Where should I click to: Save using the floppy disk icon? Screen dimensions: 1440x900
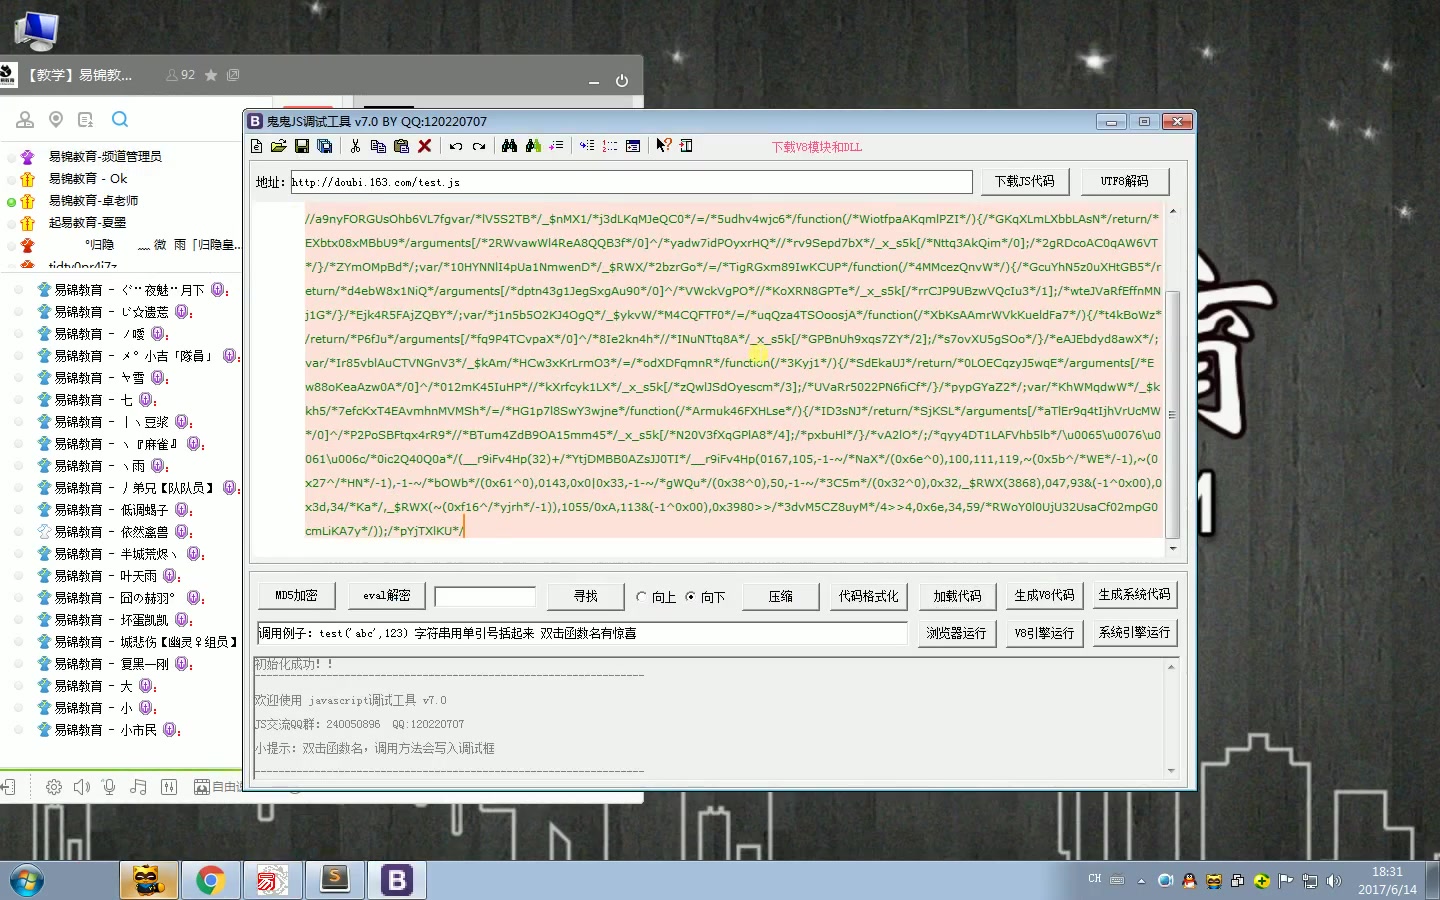pos(302,146)
